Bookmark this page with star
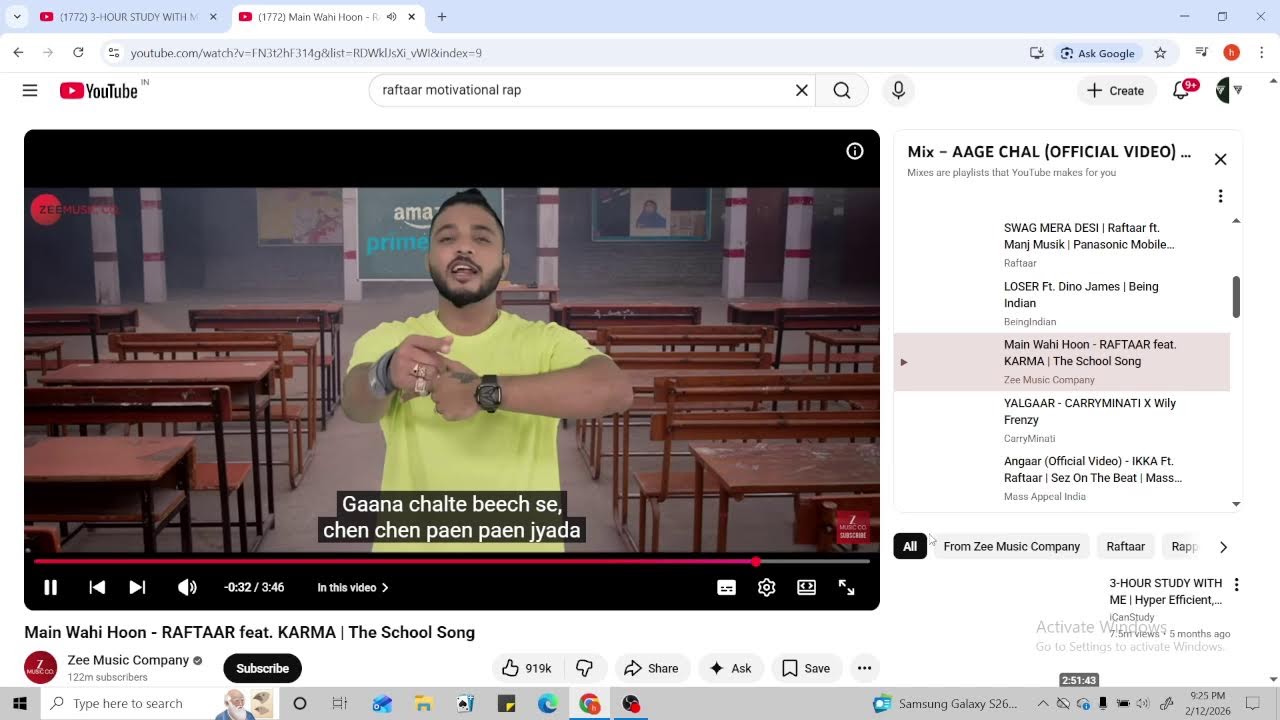This screenshot has height=720, width=1280. (x=1160, y=53)
